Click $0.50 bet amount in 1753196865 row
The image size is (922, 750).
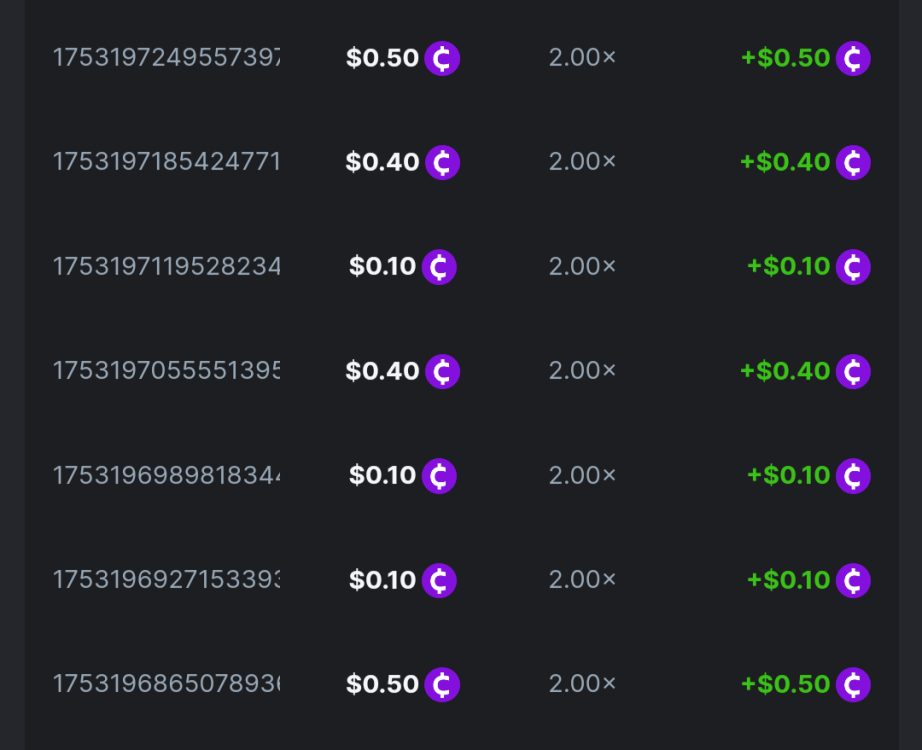click(382, 684)
